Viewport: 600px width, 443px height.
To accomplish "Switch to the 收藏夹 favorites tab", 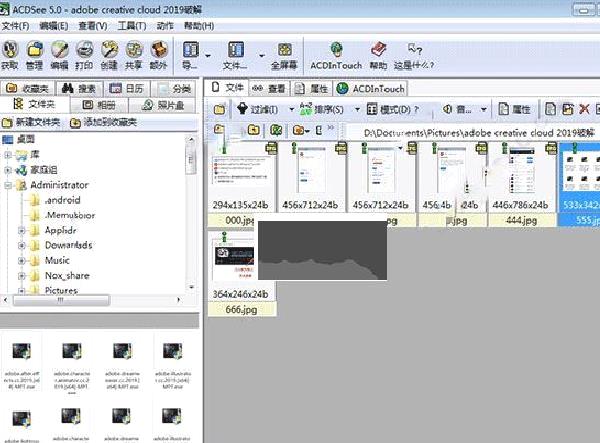I will click(27, 88).
